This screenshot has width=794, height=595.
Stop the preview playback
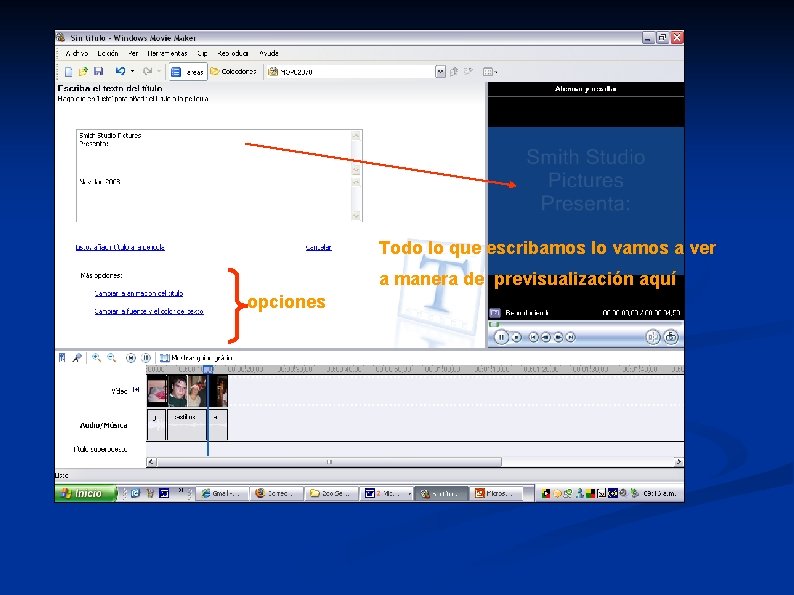click(x=516, y=337)
